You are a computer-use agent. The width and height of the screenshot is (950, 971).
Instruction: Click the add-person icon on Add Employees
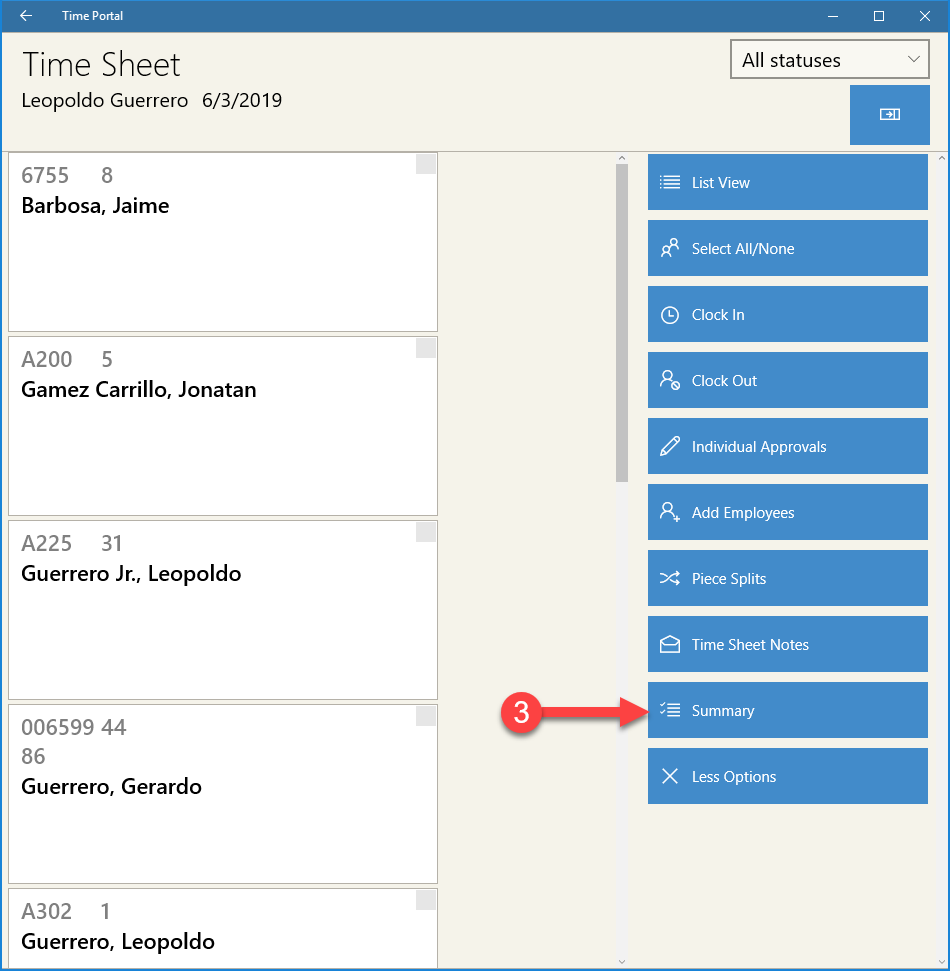(669, 512)
